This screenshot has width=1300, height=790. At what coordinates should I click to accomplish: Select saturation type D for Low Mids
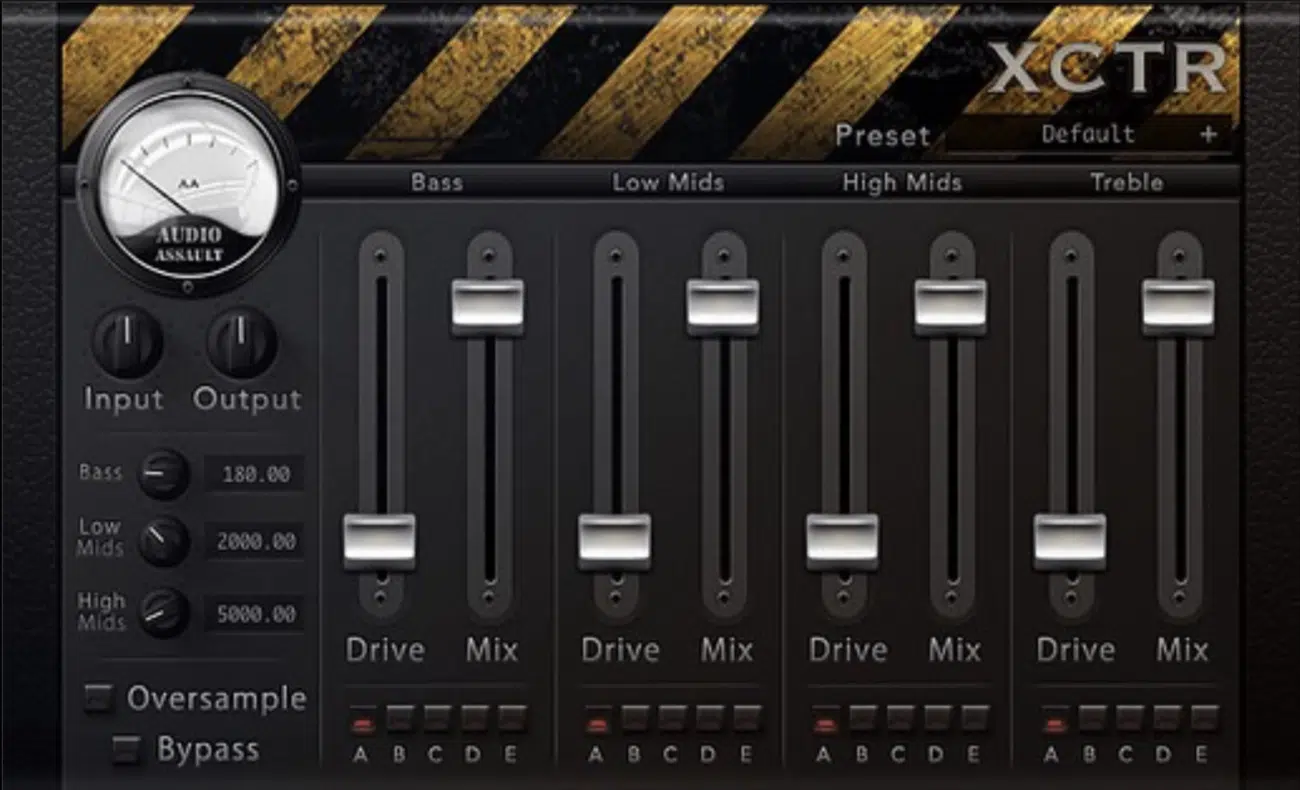pos(710,719)
